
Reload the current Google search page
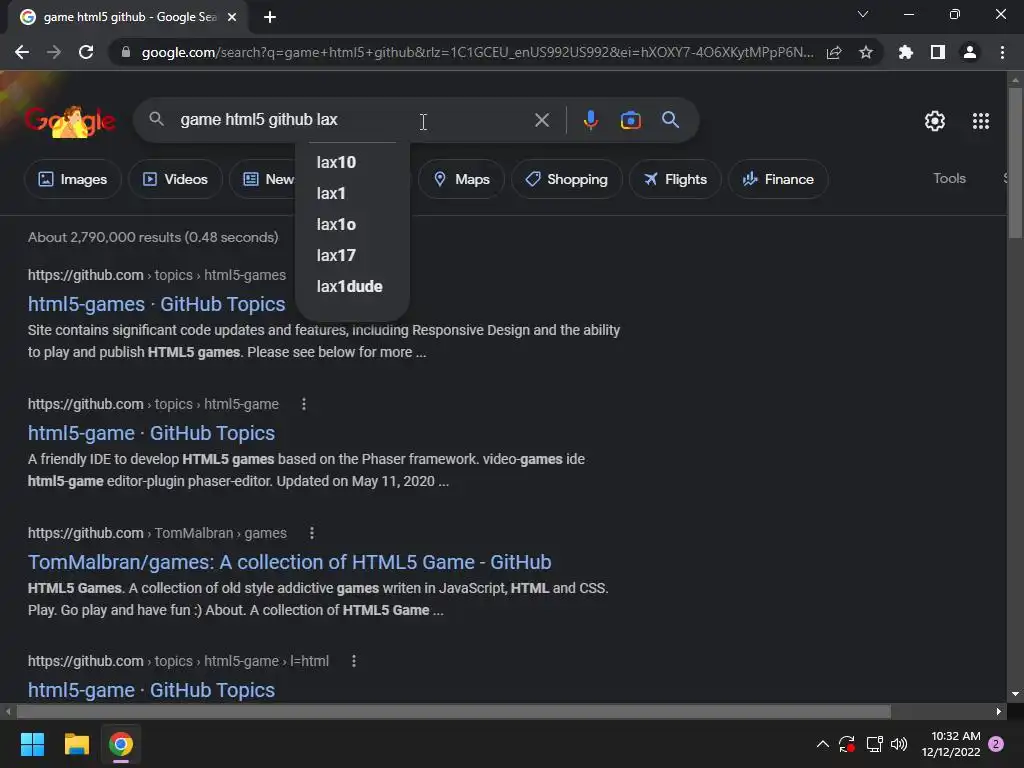86,52
